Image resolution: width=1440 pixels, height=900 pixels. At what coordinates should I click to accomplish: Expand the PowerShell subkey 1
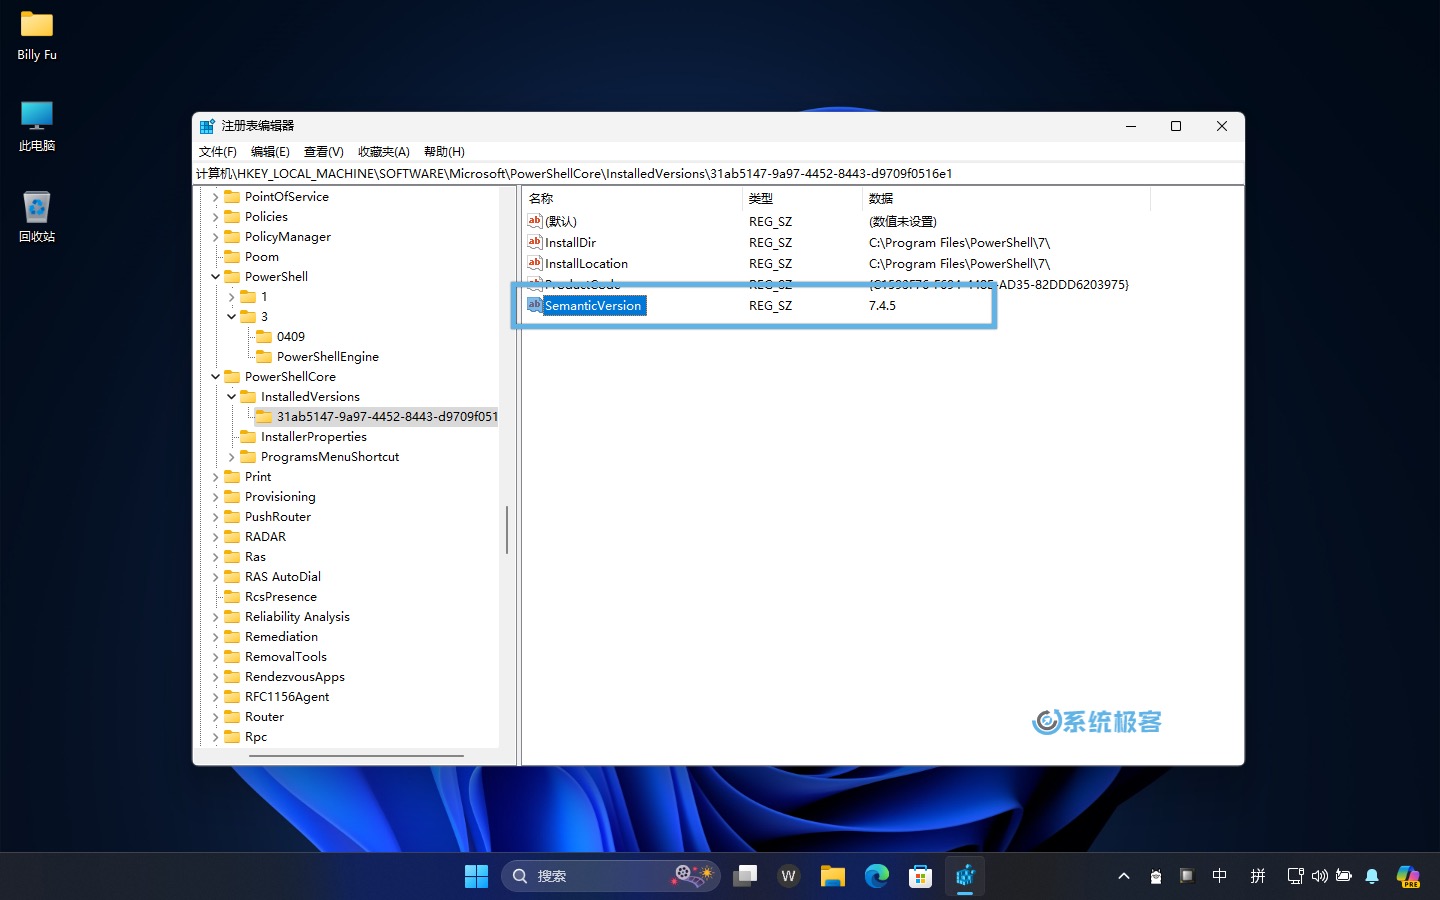(232, 297)
